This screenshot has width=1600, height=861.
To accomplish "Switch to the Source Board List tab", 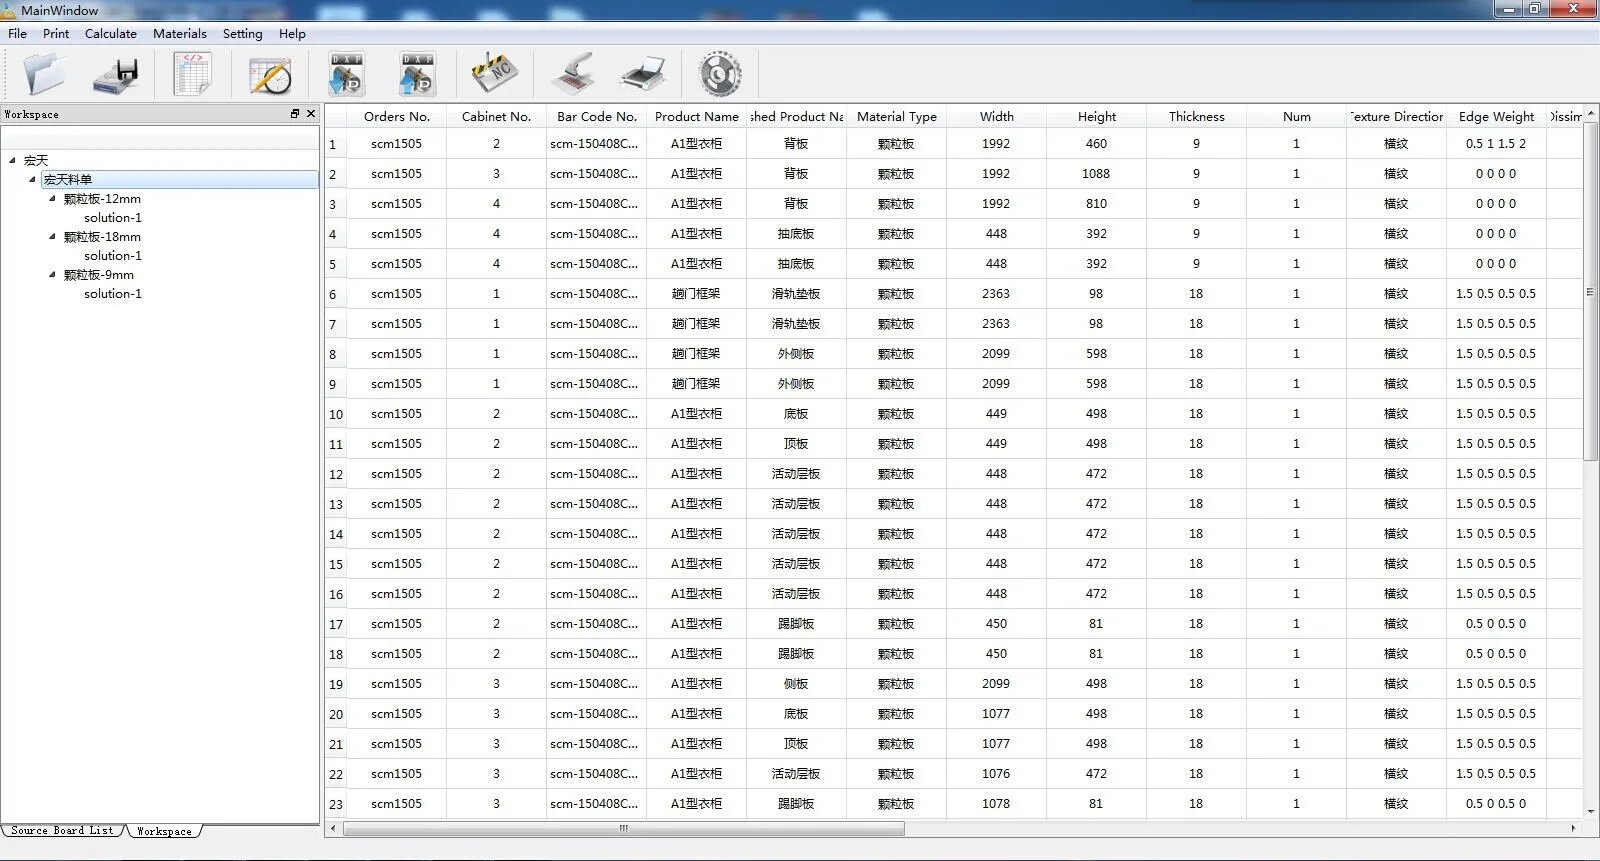I will (62, 831).
